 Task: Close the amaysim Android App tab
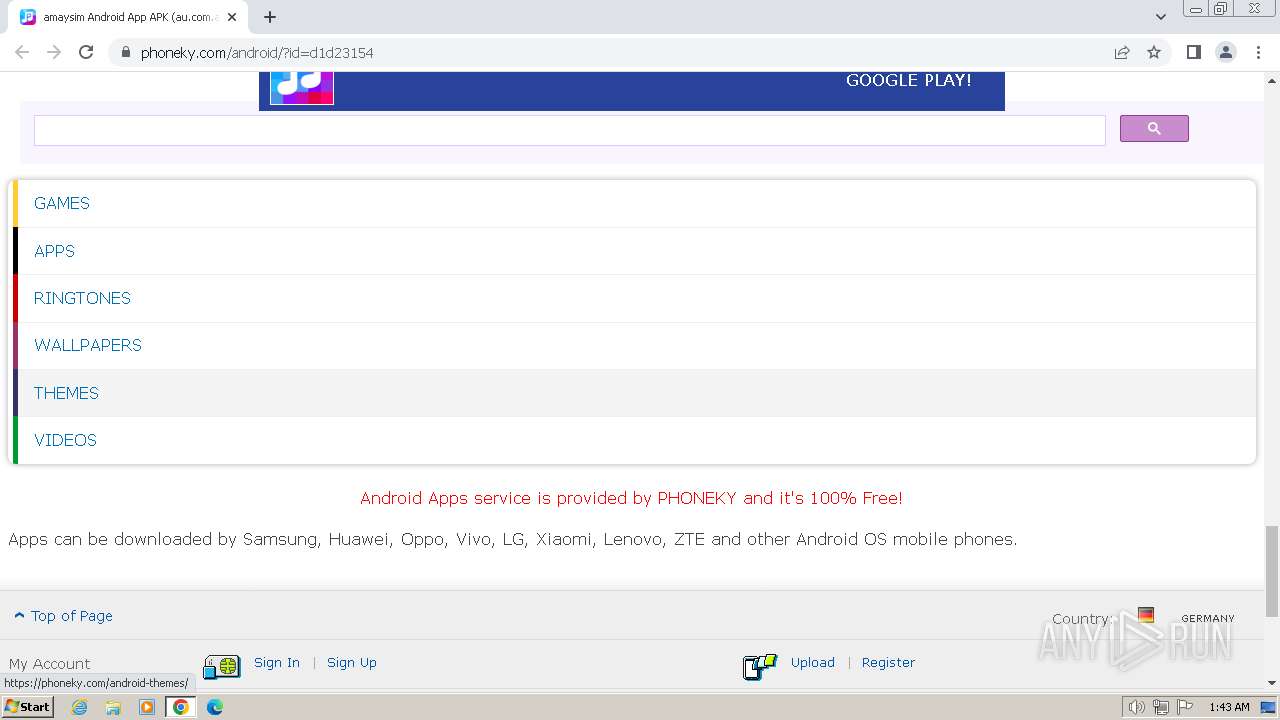point(232,17)
